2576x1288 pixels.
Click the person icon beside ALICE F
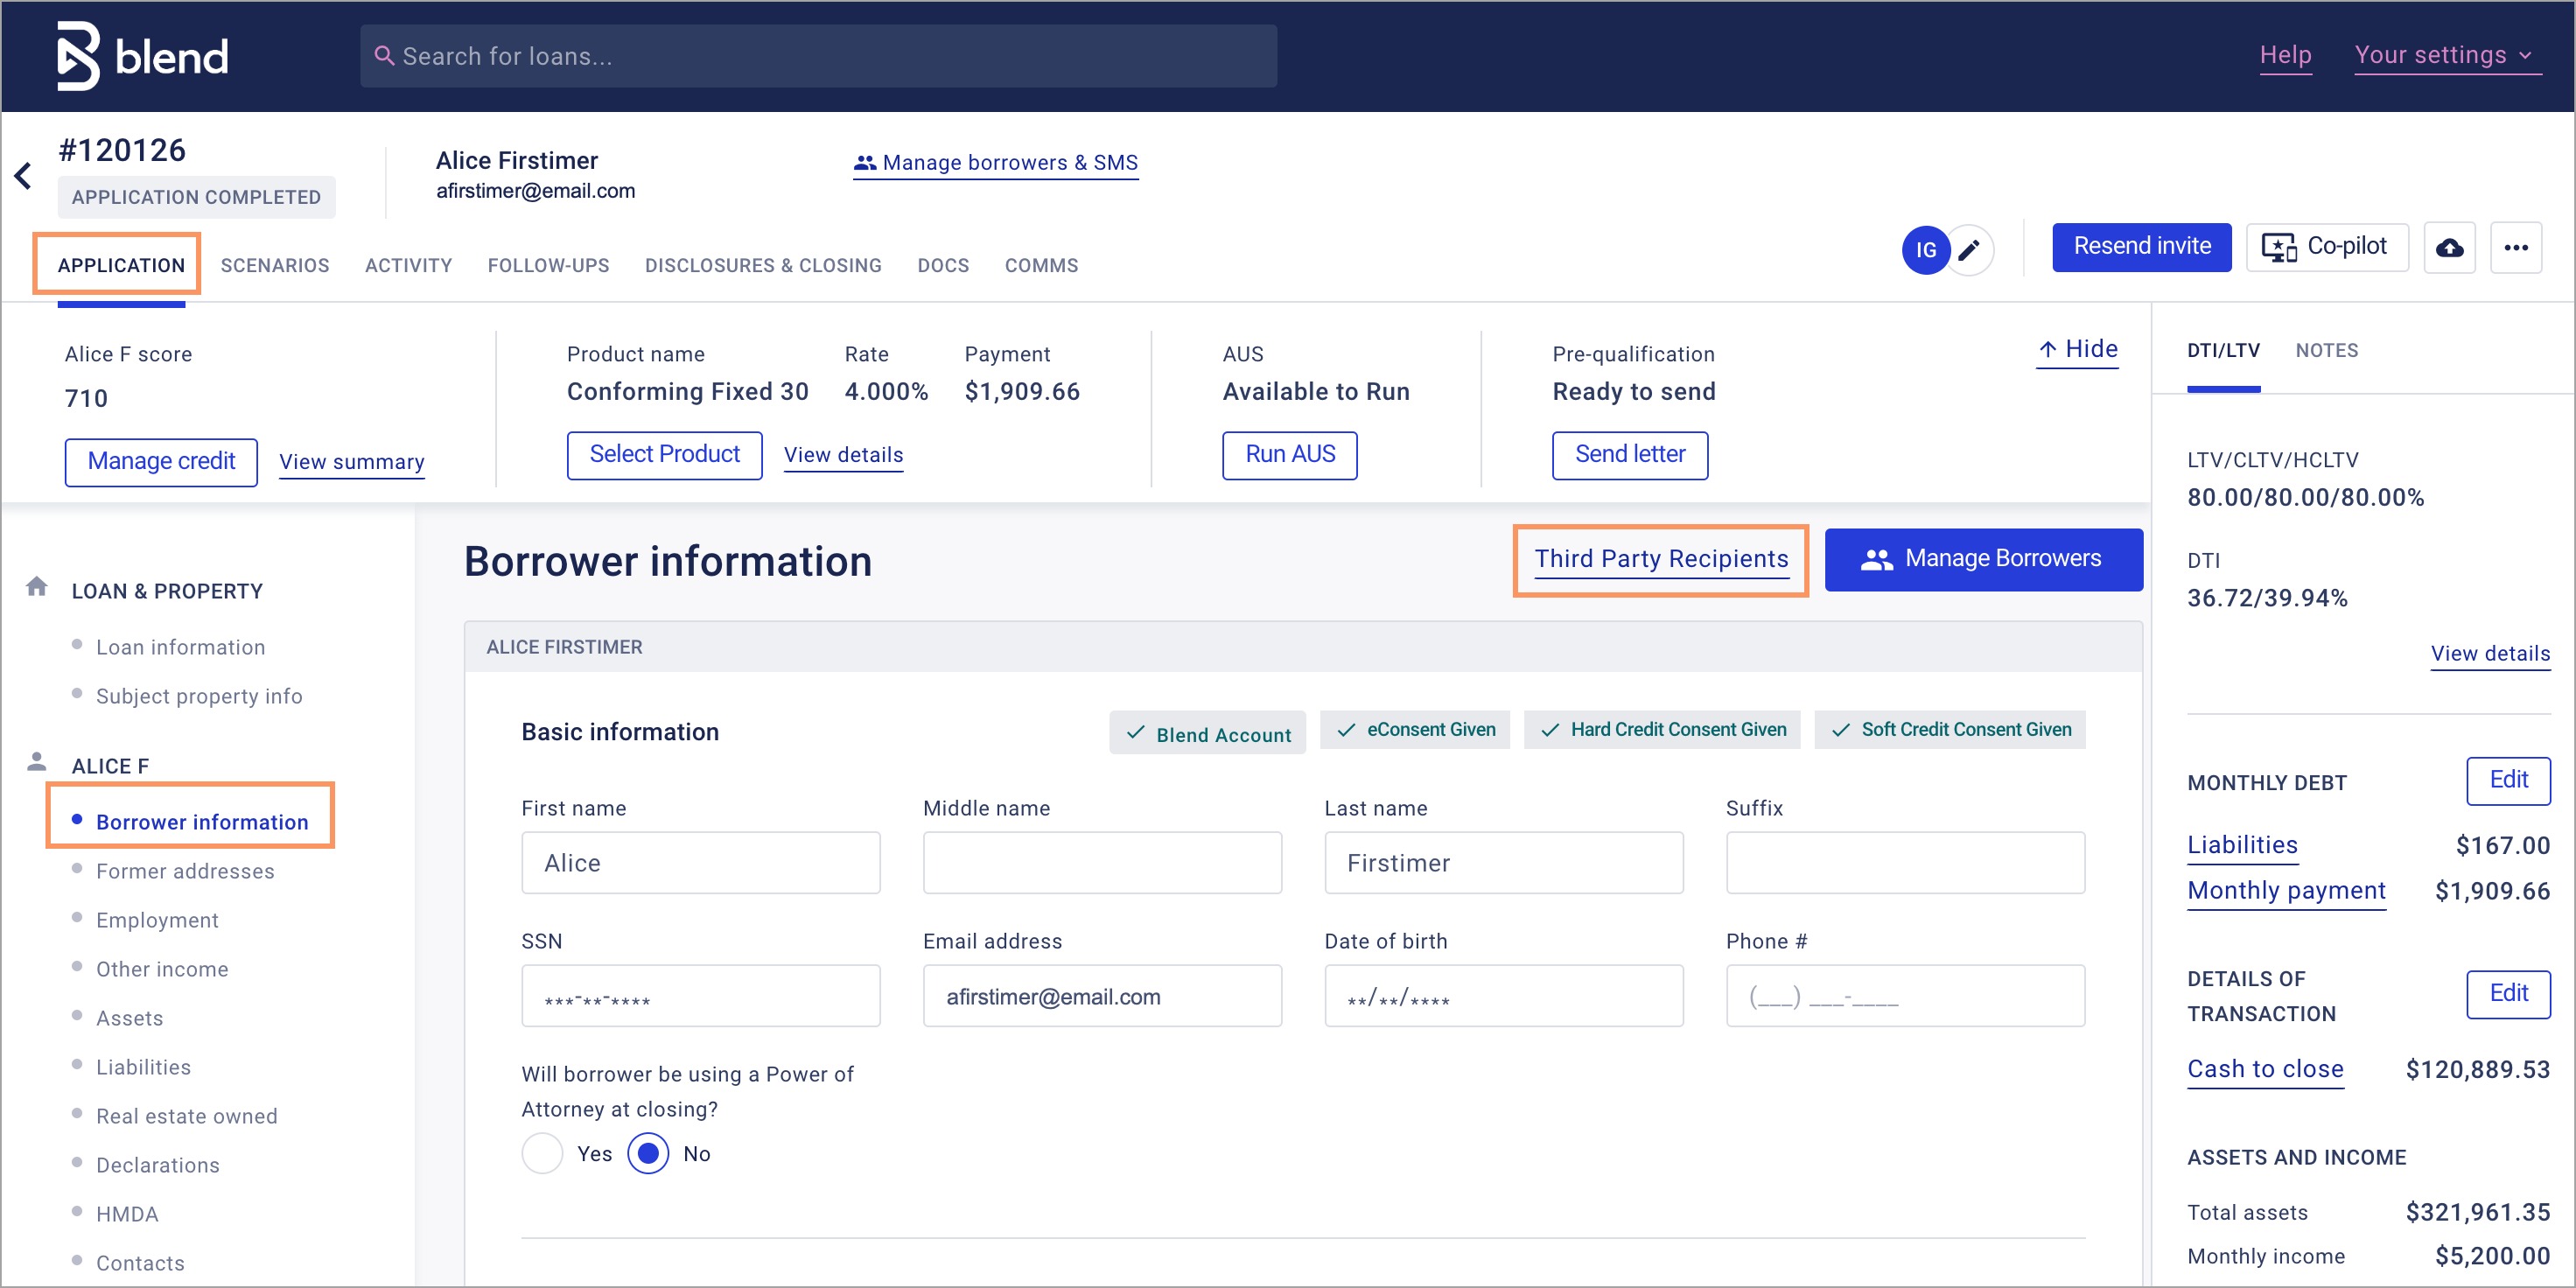click(37, 762)
